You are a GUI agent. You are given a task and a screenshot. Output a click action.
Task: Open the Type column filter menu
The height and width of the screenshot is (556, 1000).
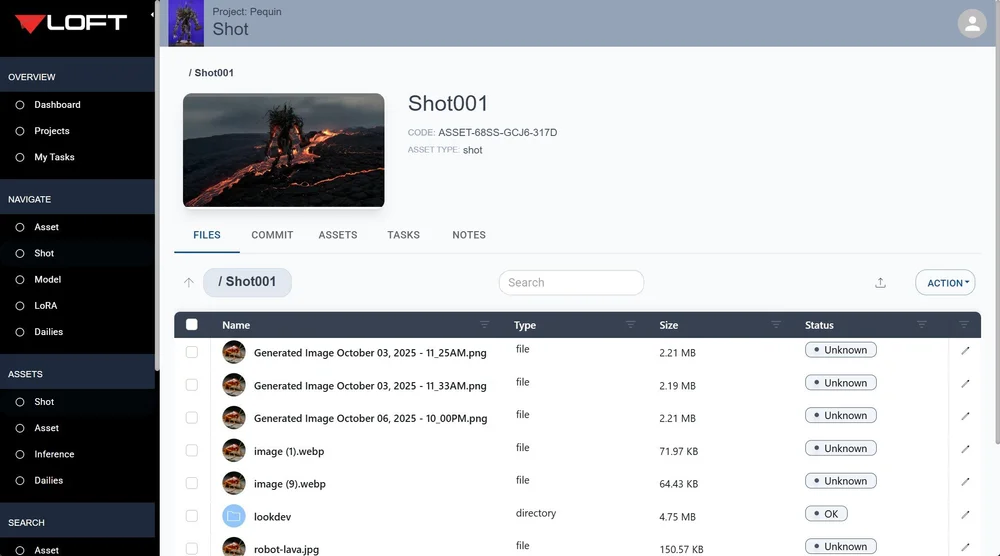coord(630,325)
